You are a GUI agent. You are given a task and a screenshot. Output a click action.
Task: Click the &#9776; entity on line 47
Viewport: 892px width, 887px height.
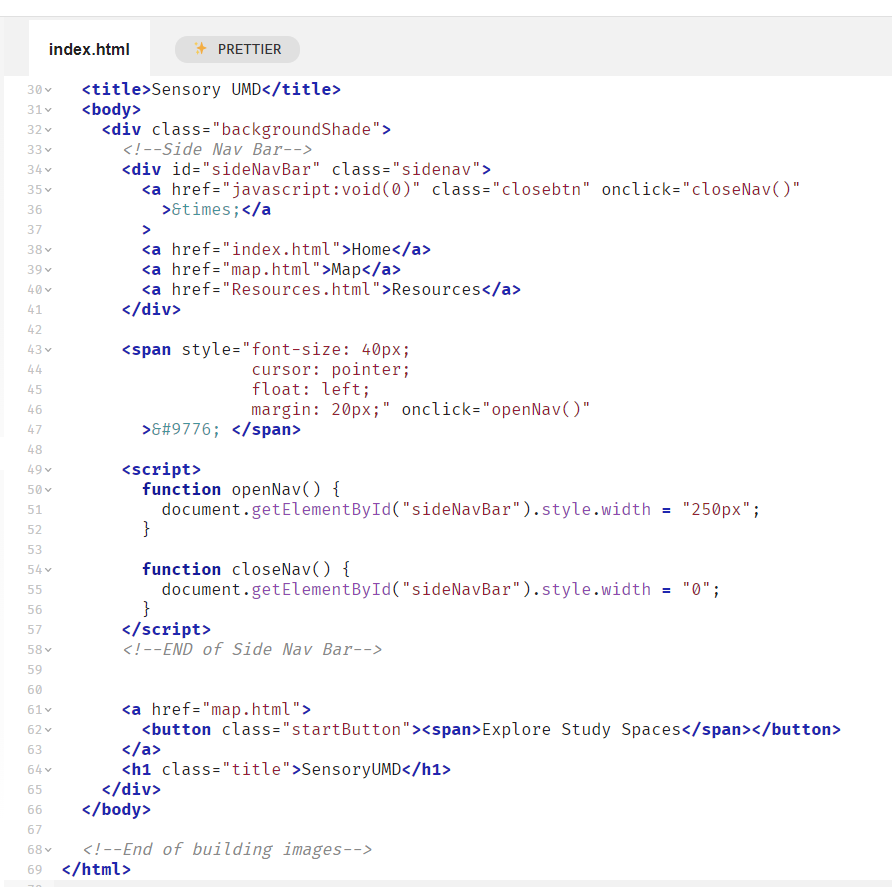point(186,430)
